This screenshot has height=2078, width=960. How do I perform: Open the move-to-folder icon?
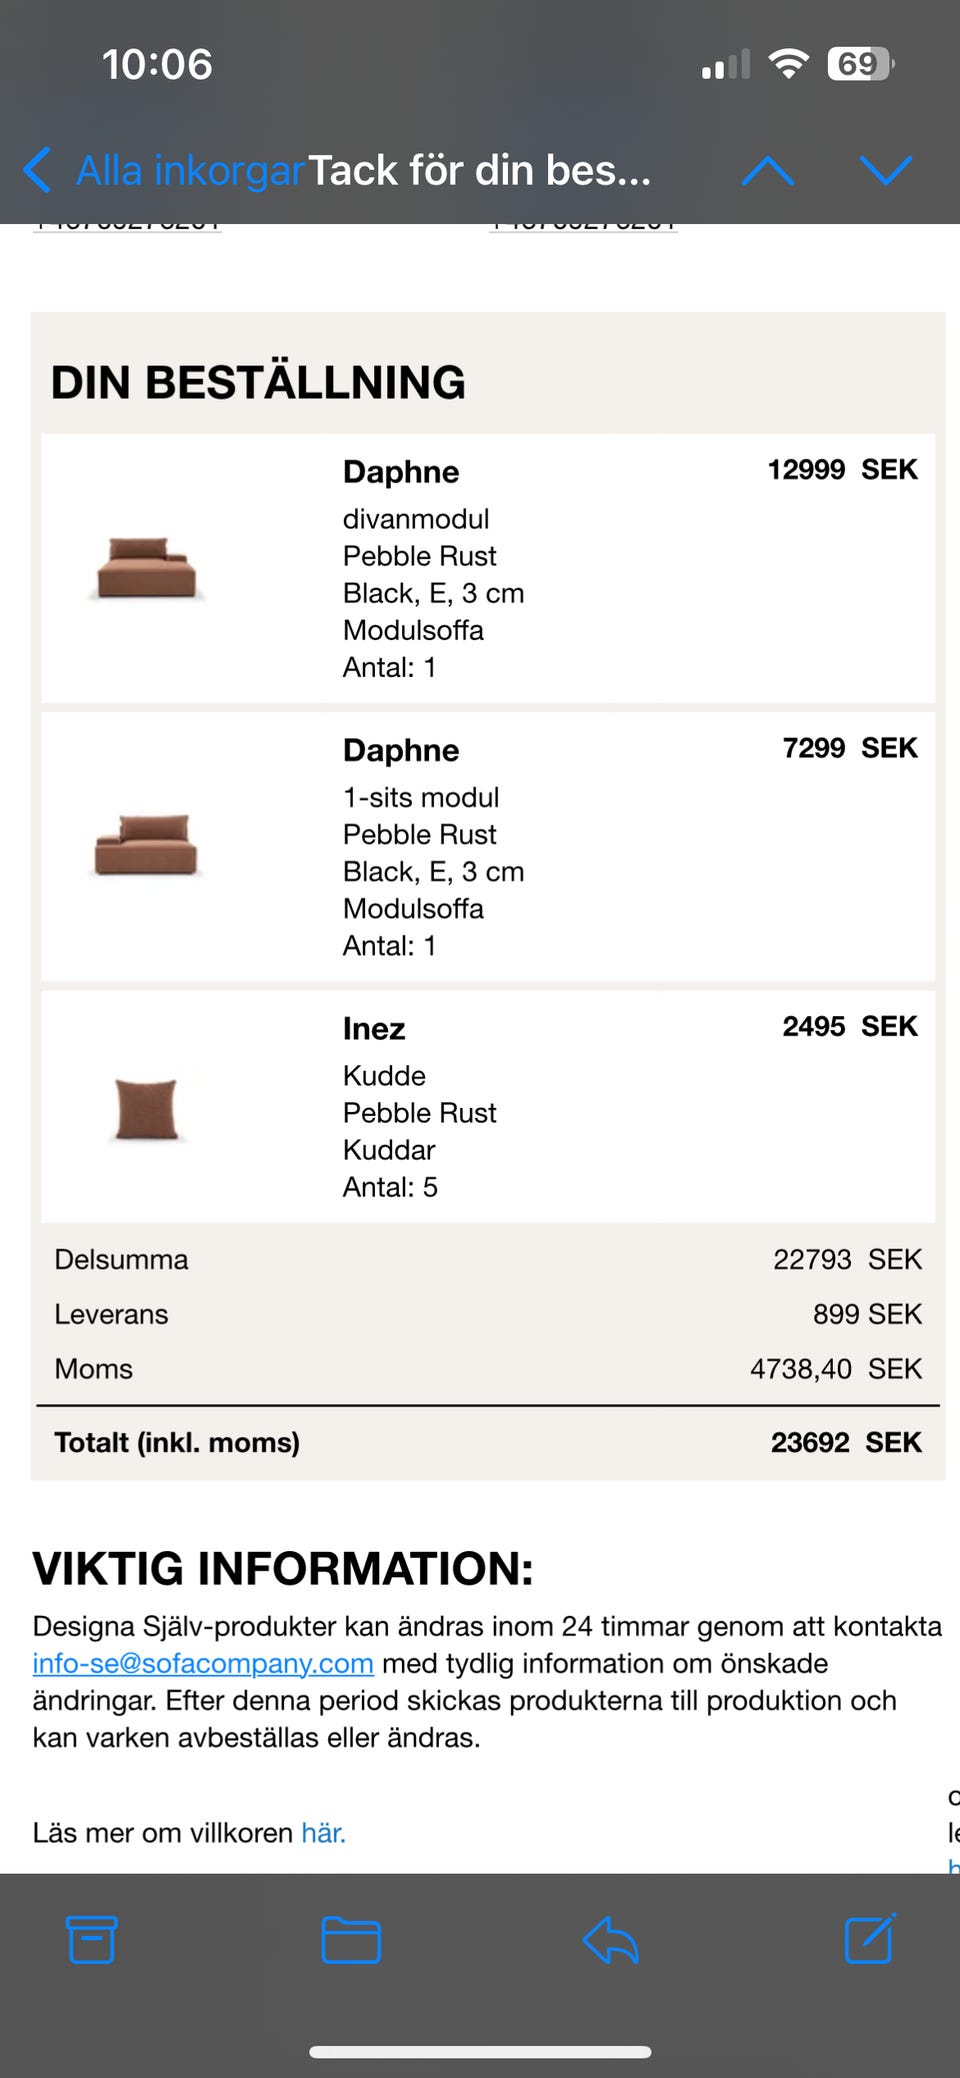point(351,1940)
